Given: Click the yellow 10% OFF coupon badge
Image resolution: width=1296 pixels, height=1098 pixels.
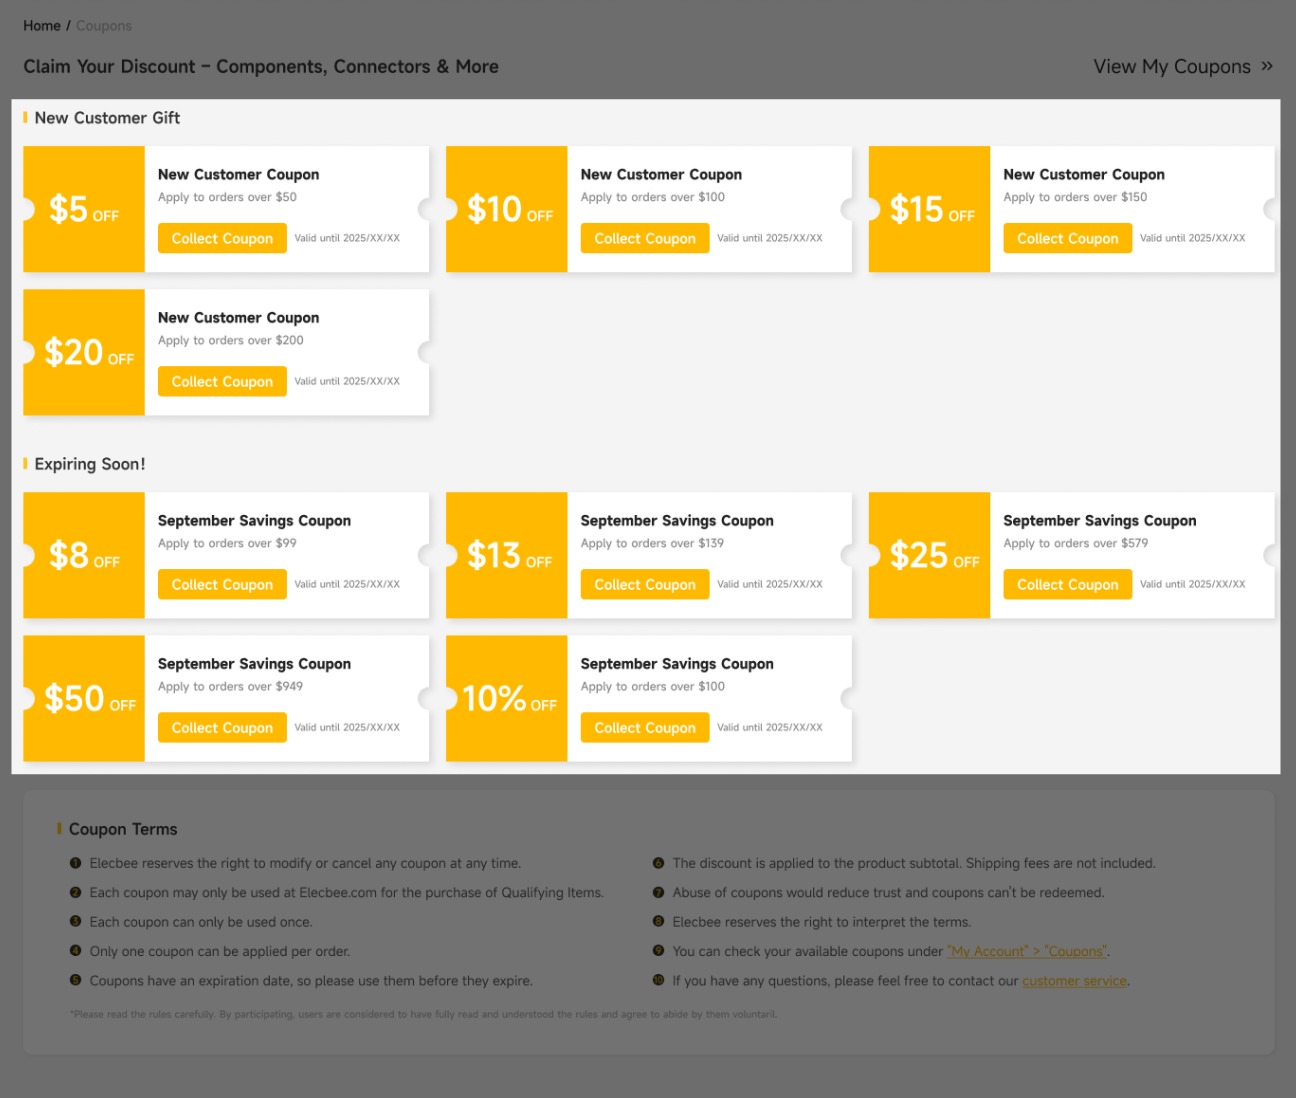Looking at the screenshot, I should (x=507, y=698).
